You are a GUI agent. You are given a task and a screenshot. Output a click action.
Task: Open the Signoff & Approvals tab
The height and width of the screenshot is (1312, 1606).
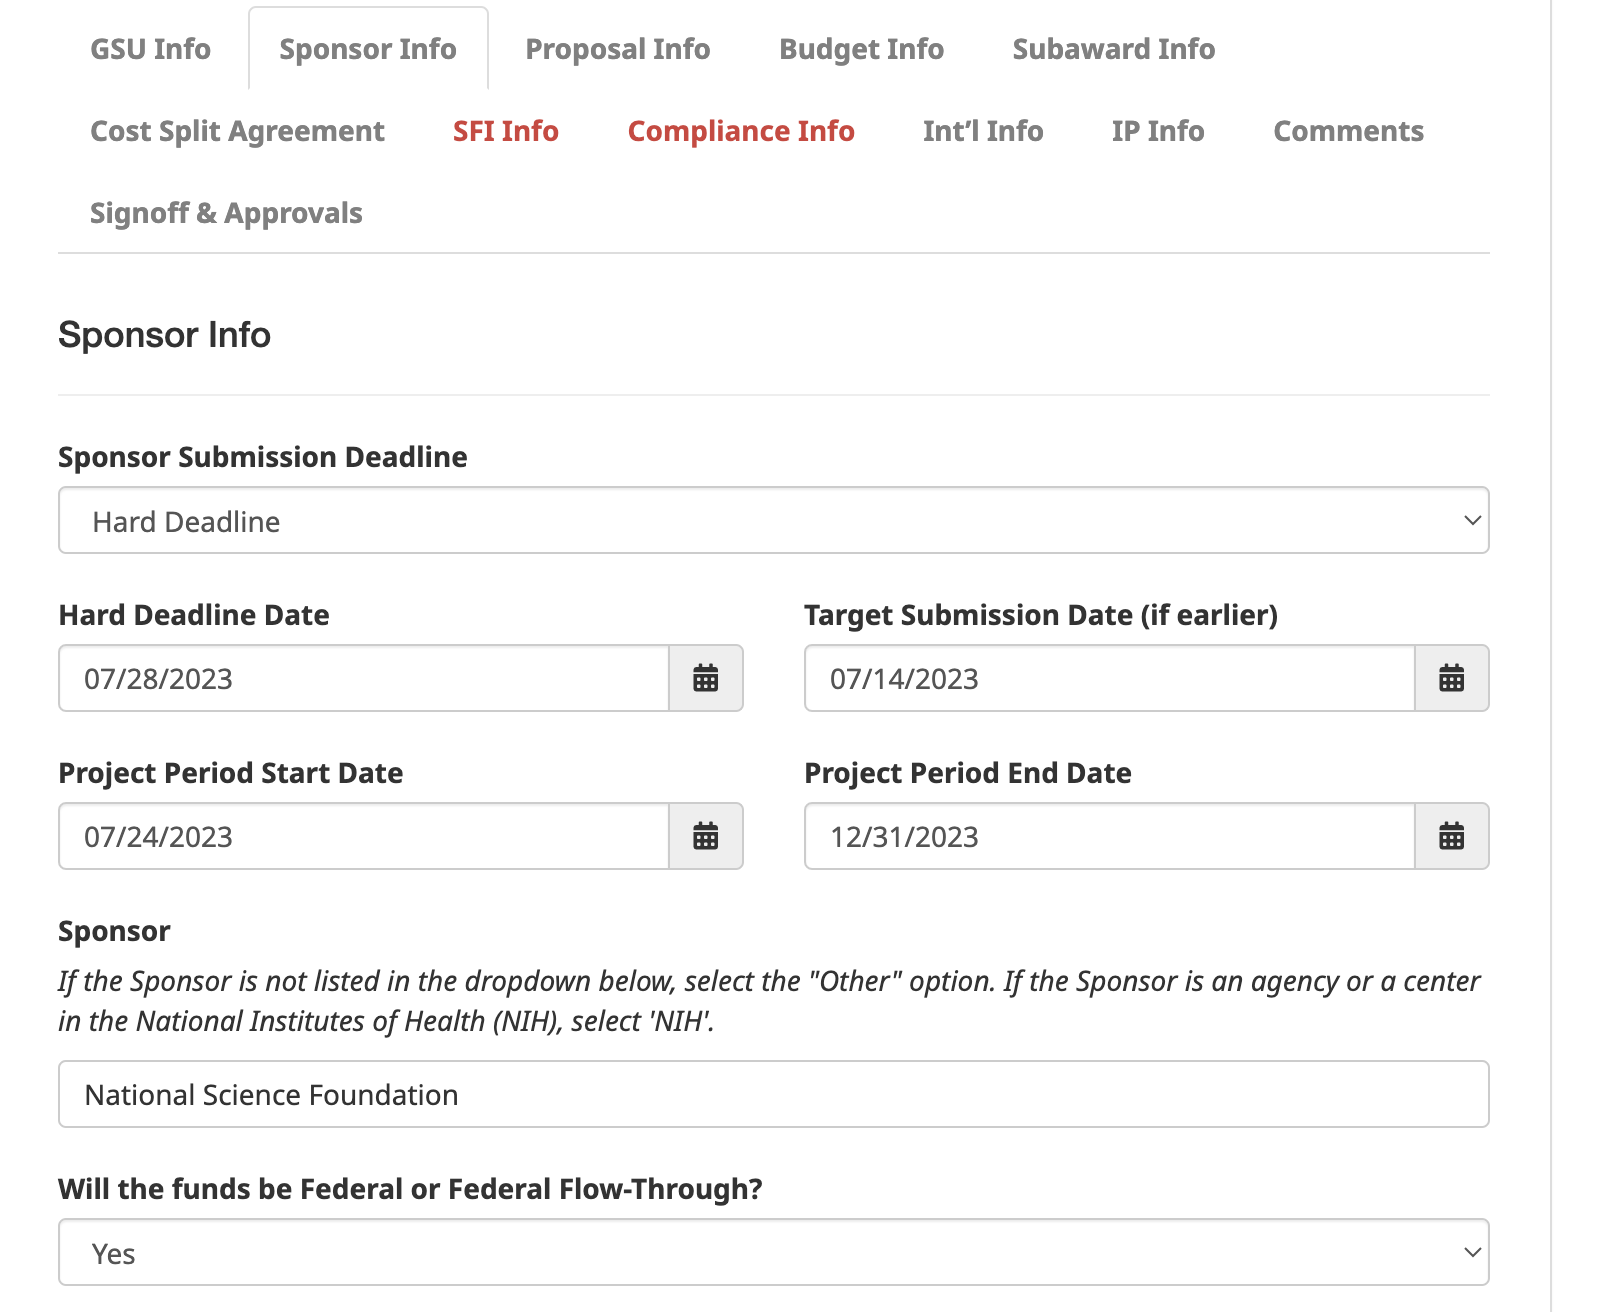(226, 213)
